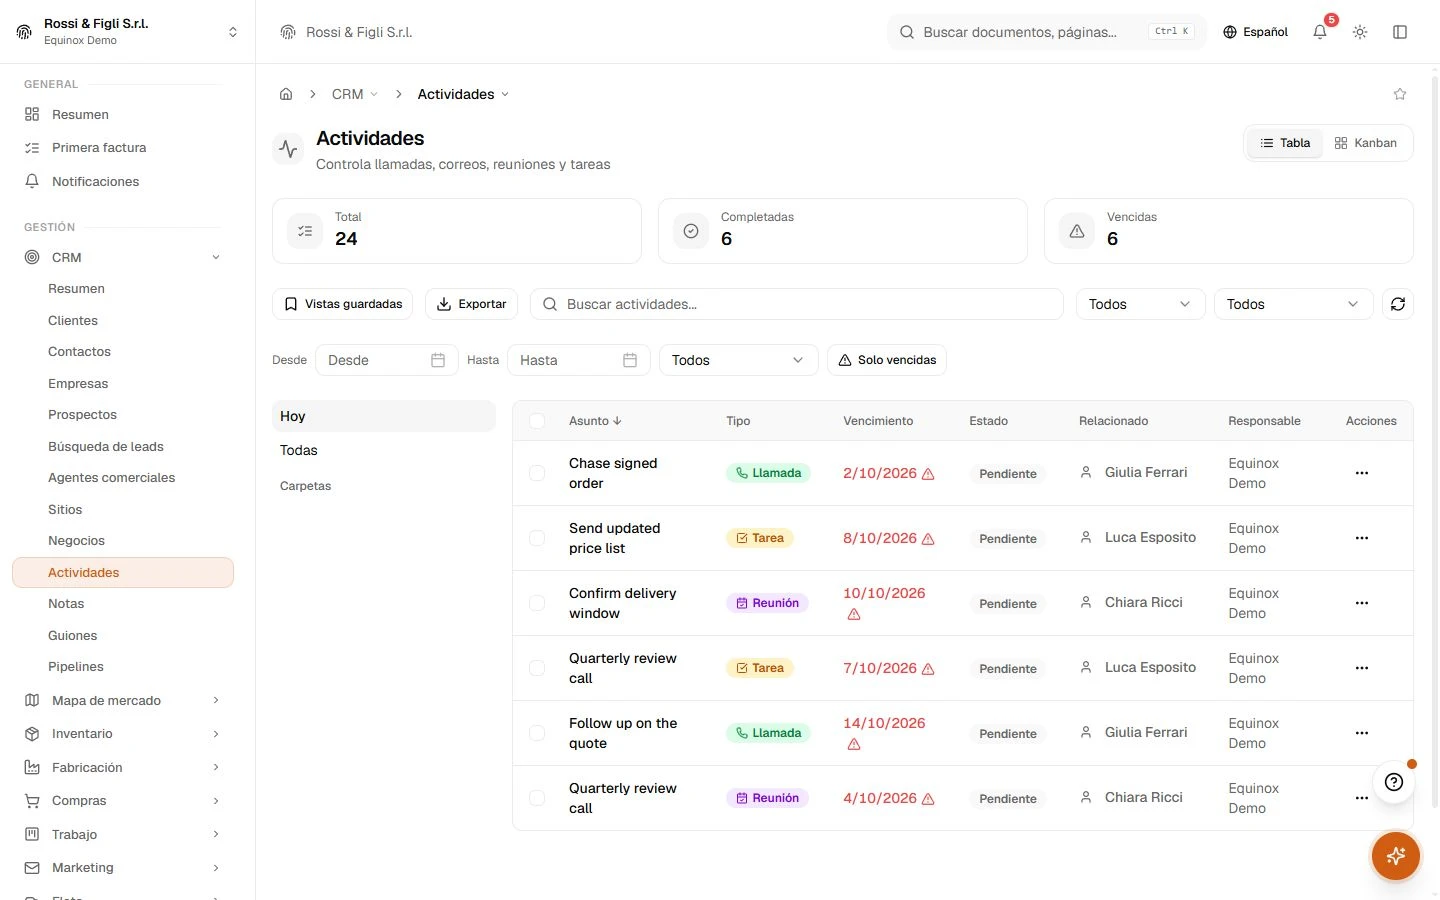
Task: Click the global document search box
Action: (x=1047, y=32)
